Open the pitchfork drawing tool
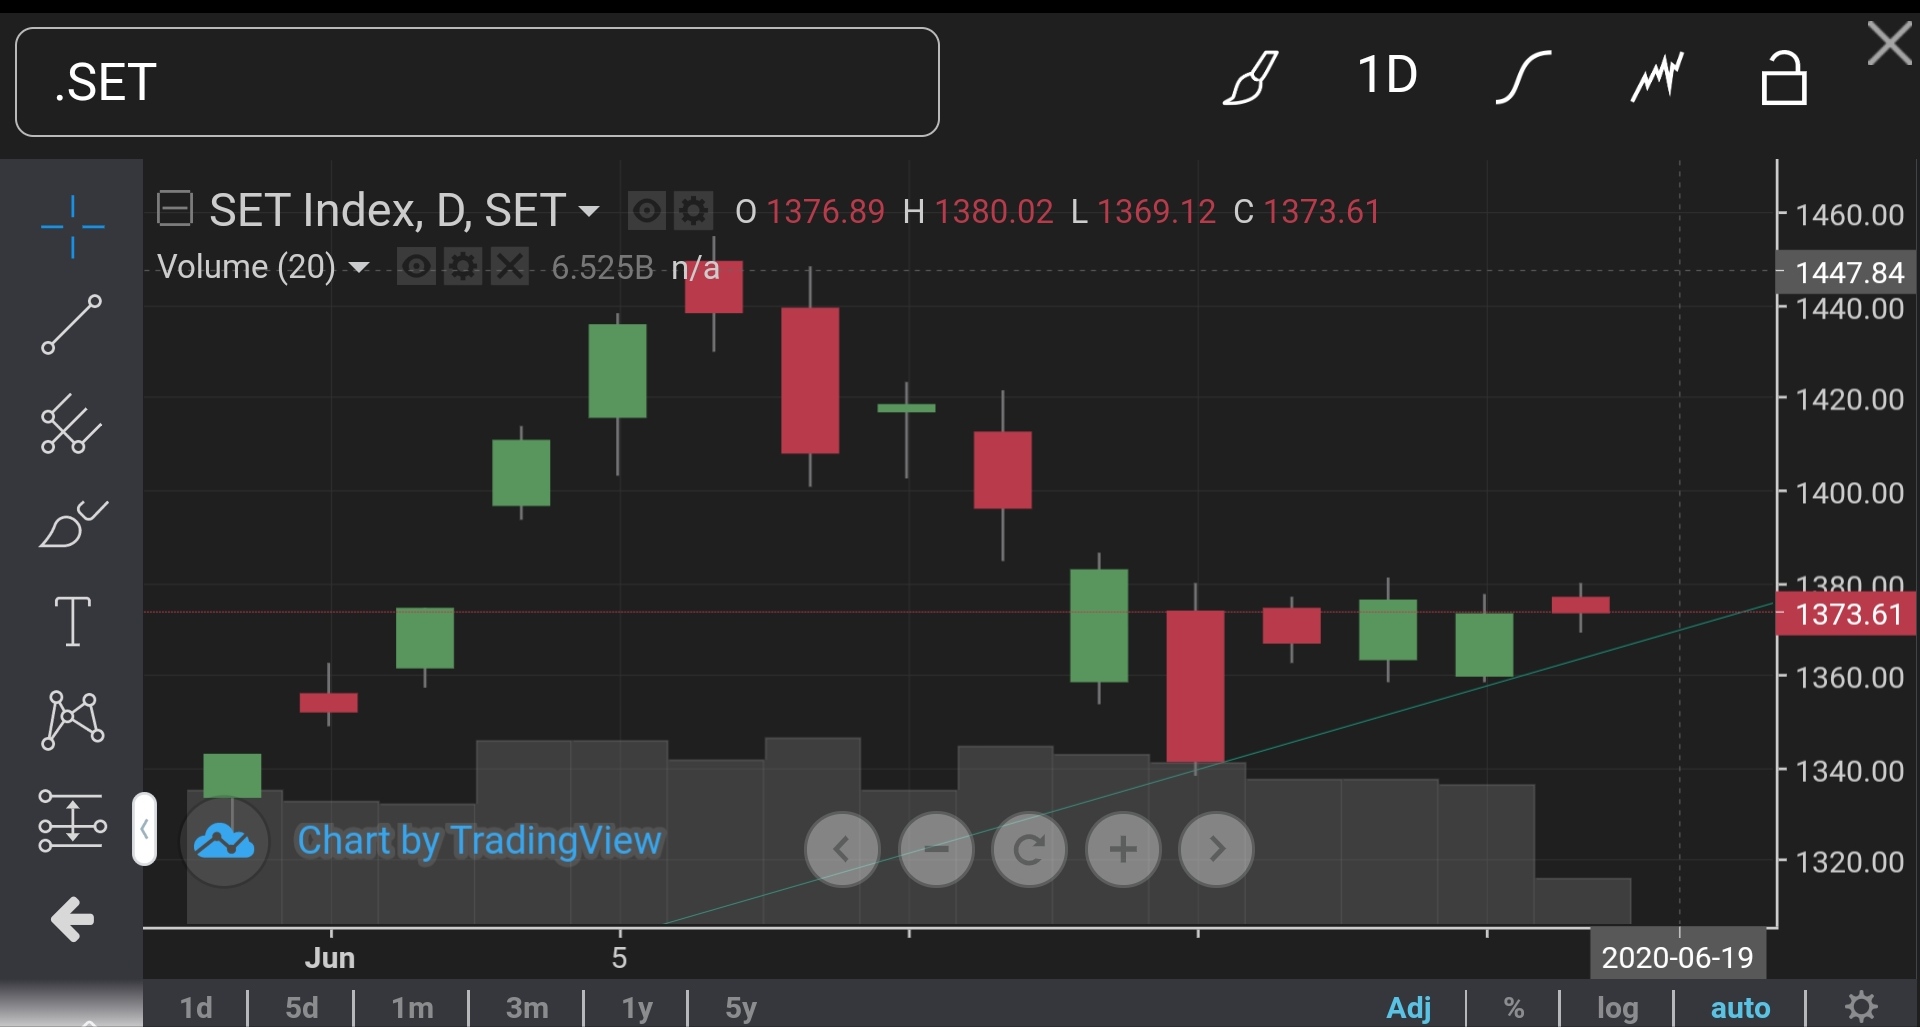The width and height of the screenshot is (1920, 1027). (x=72, y=424)
